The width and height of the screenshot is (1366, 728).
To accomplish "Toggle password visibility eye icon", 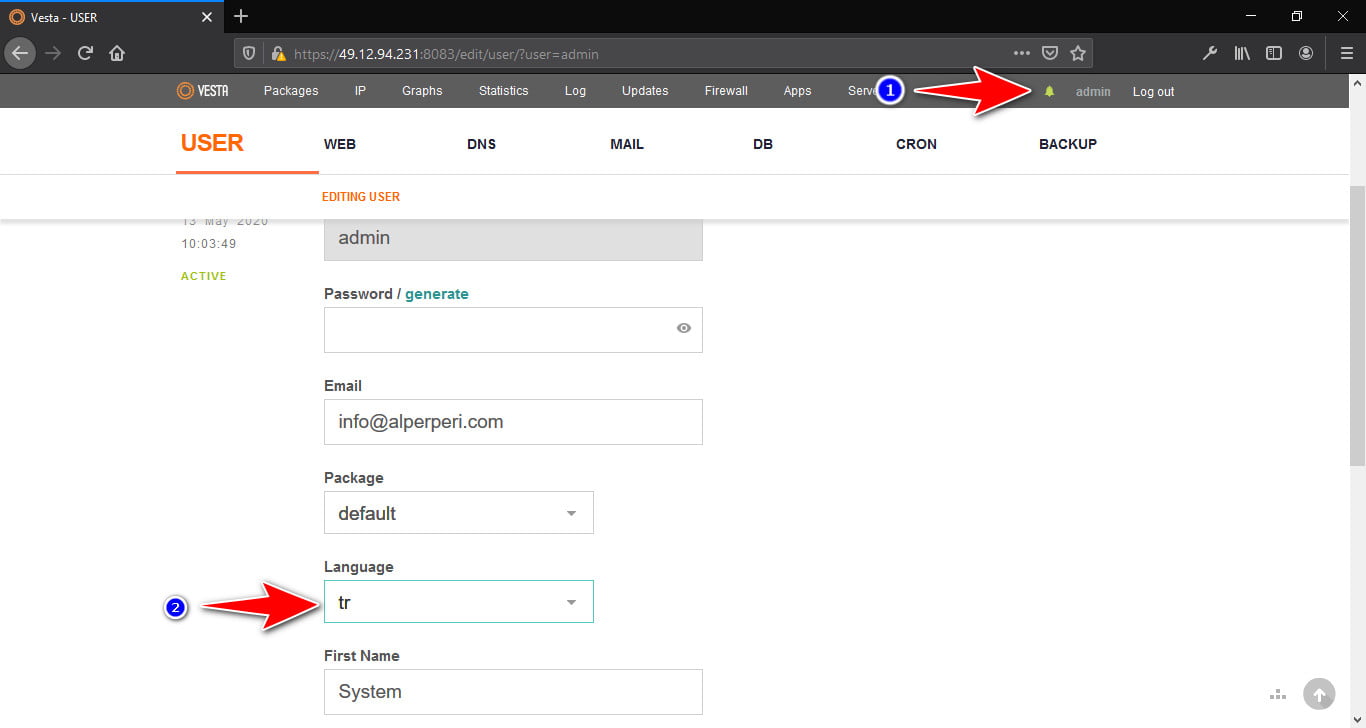I will (x=684, y=328).
